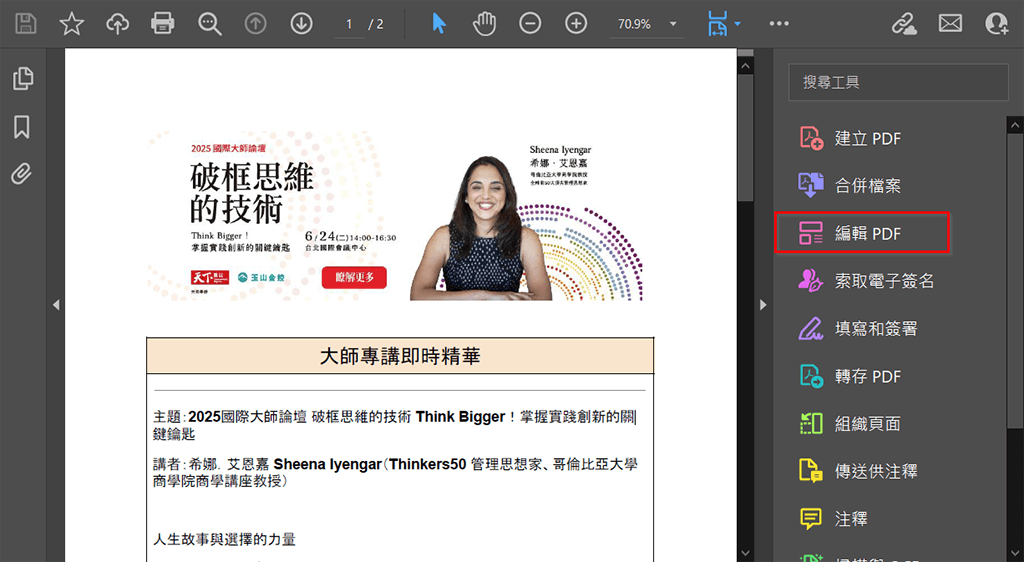Screen dimensions: 1024x562
Task: Click the Save file icon
Action: pyautogui.click(x=26, y=23)
